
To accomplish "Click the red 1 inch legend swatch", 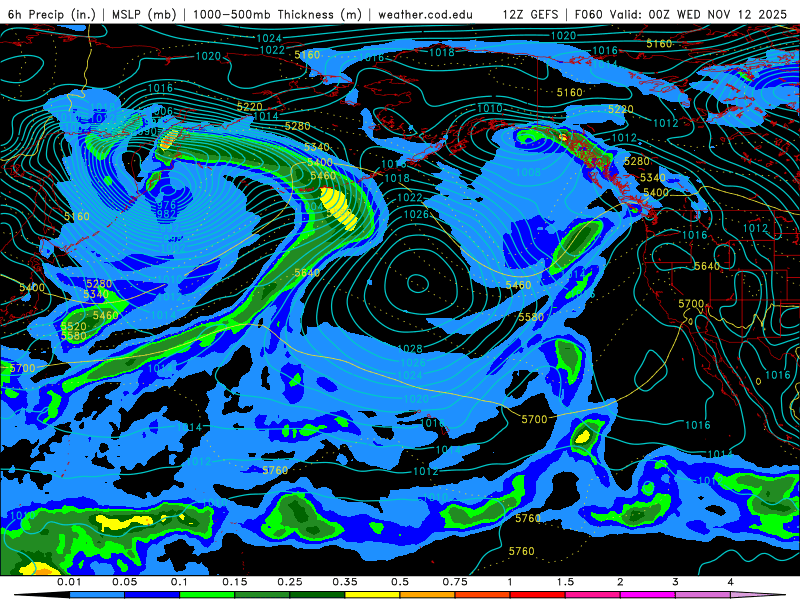I will pyautogui.click(x=538, y=595).
